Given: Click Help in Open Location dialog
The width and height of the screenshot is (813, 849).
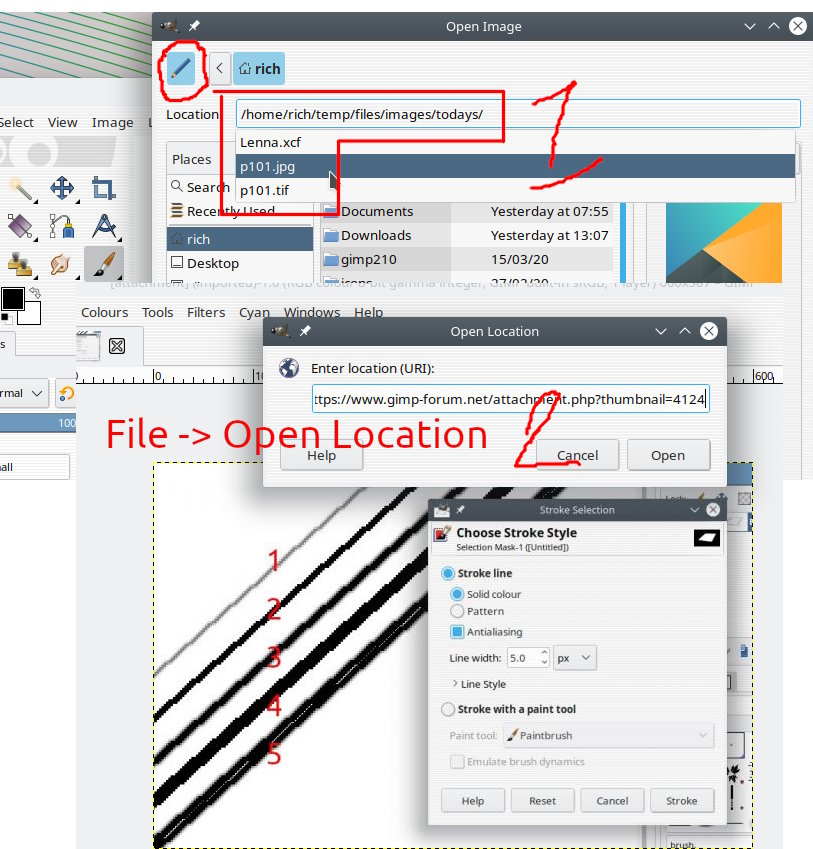Looking at the screenshot, I should pyautogui.click(x=322, y=455).
